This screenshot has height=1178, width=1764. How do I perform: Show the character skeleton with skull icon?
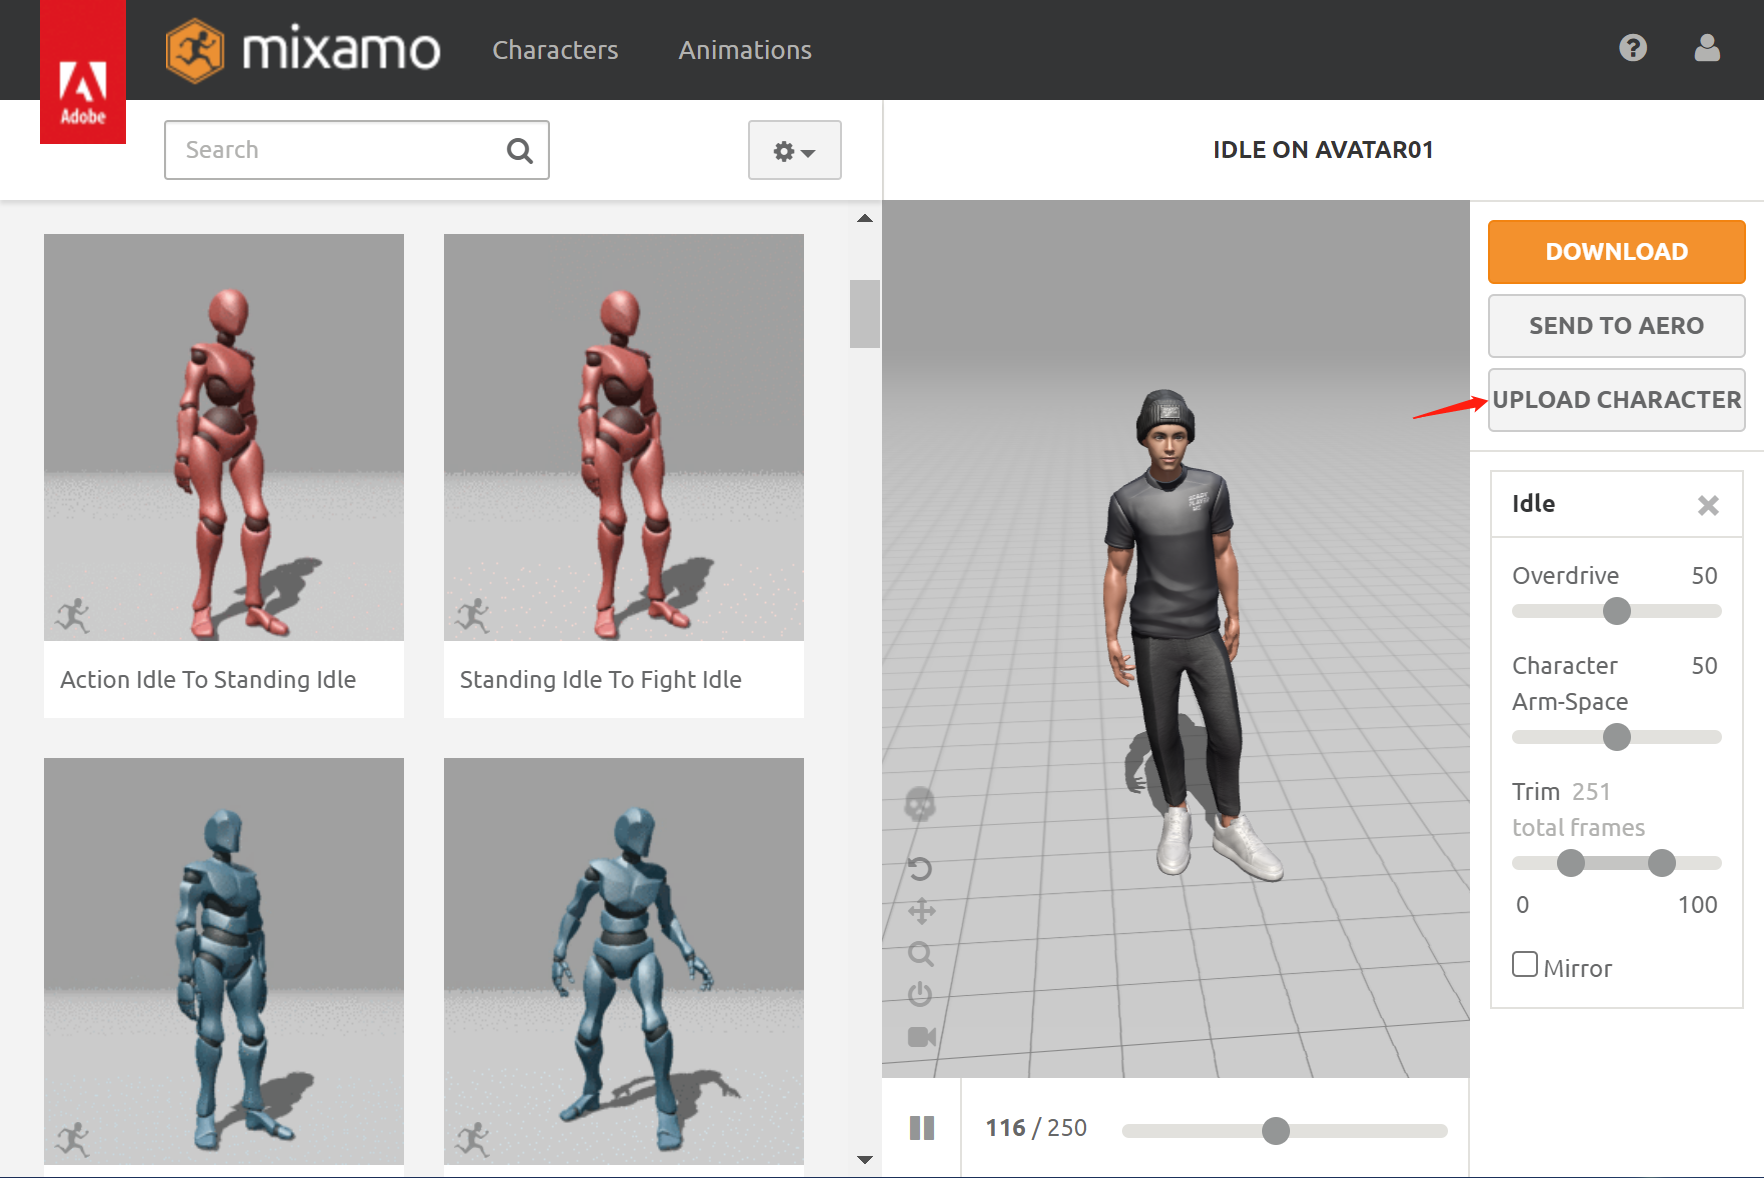tap(920, 805)
